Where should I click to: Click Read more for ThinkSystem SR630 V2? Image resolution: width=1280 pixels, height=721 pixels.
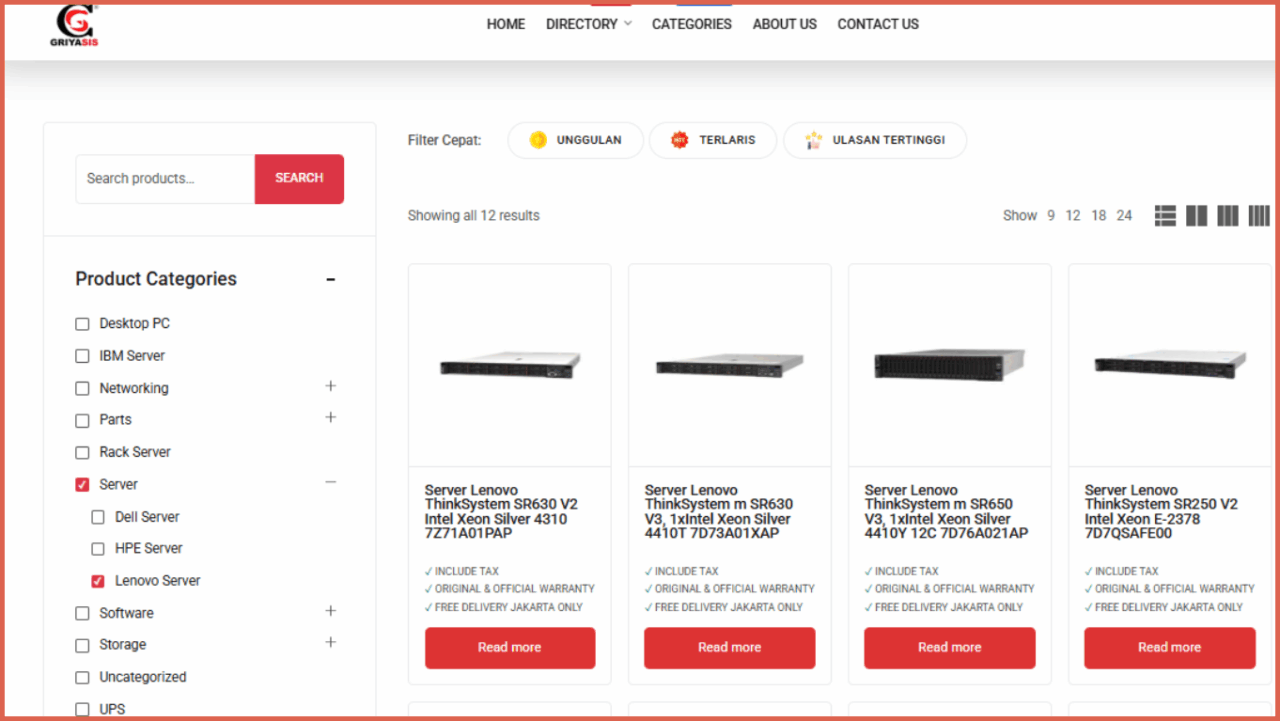(510, 648)
